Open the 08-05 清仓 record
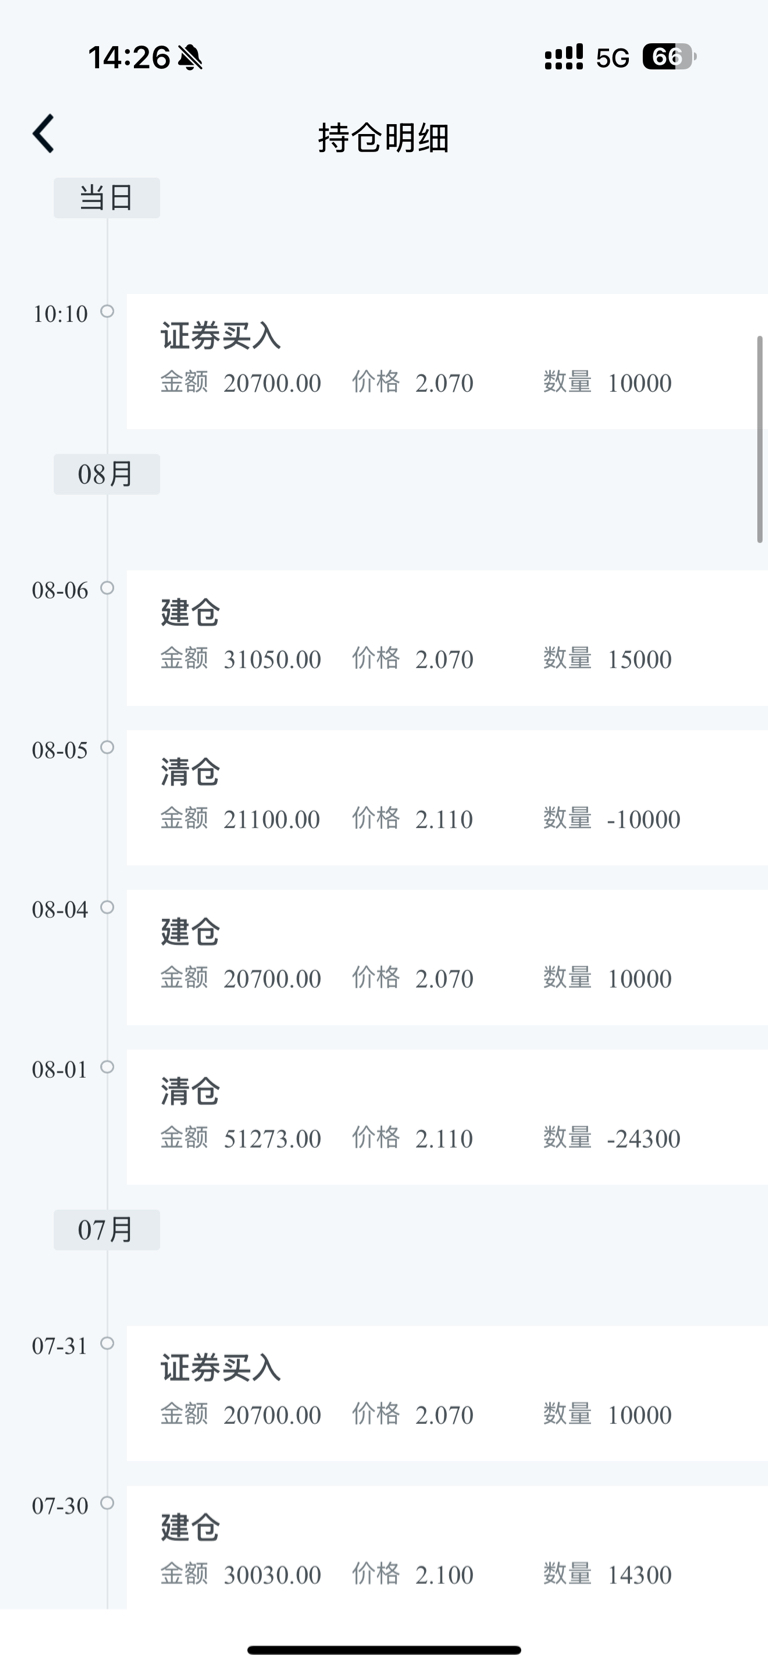The height and width of the screenshot is (1669, 768). (x=447, y=797)
